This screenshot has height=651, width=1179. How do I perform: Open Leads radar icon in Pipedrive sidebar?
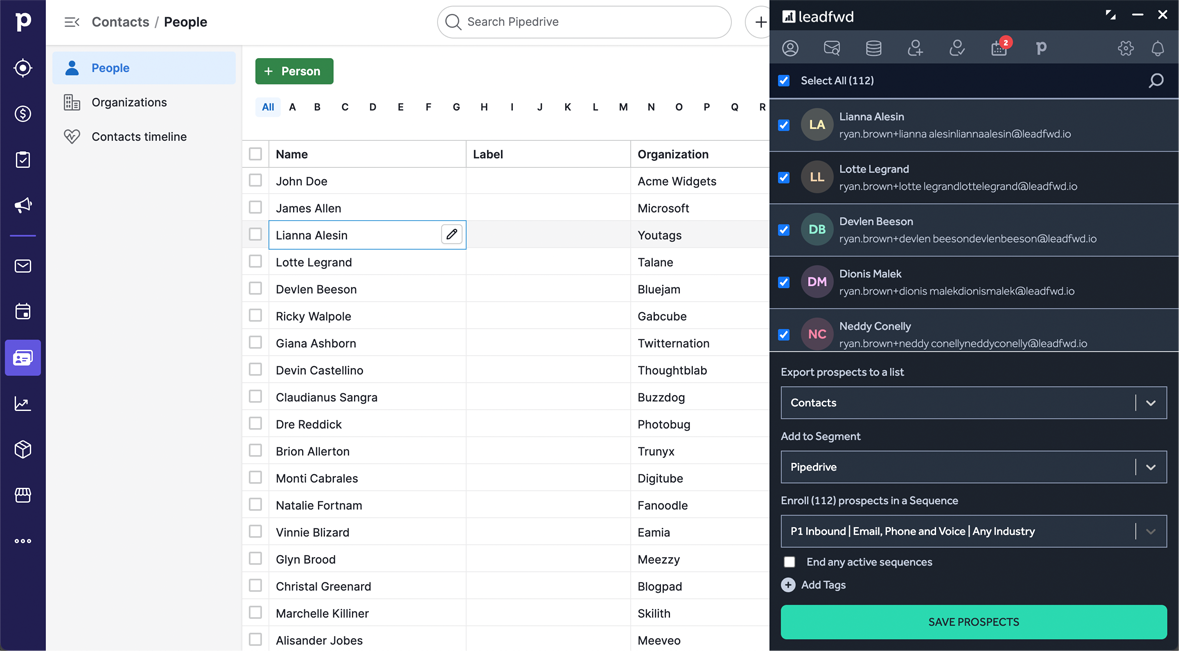[23, 68]
